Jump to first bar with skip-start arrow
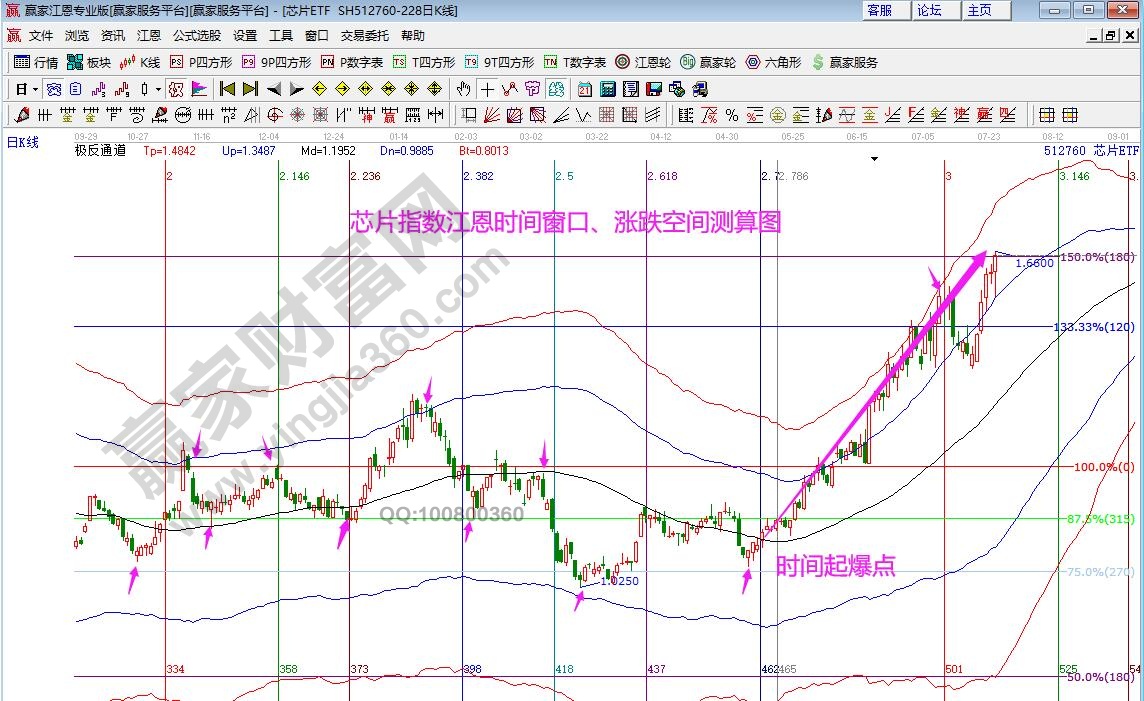The width and height of the screenshot is (1144, 701). coord(227,88)
